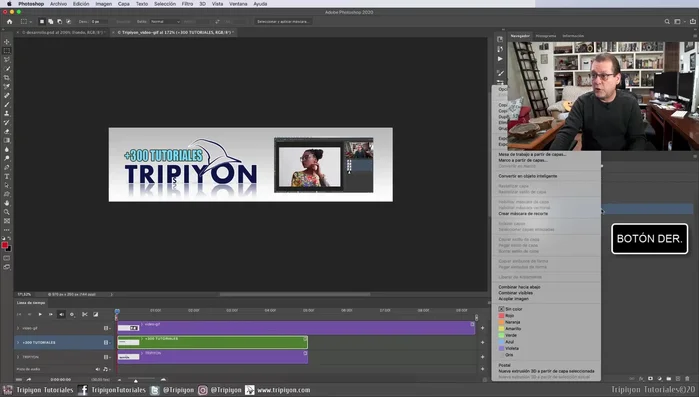Create new adjustment layer icon
The height and width of the screenshot is (397, 699).
[x=660, y=379]
